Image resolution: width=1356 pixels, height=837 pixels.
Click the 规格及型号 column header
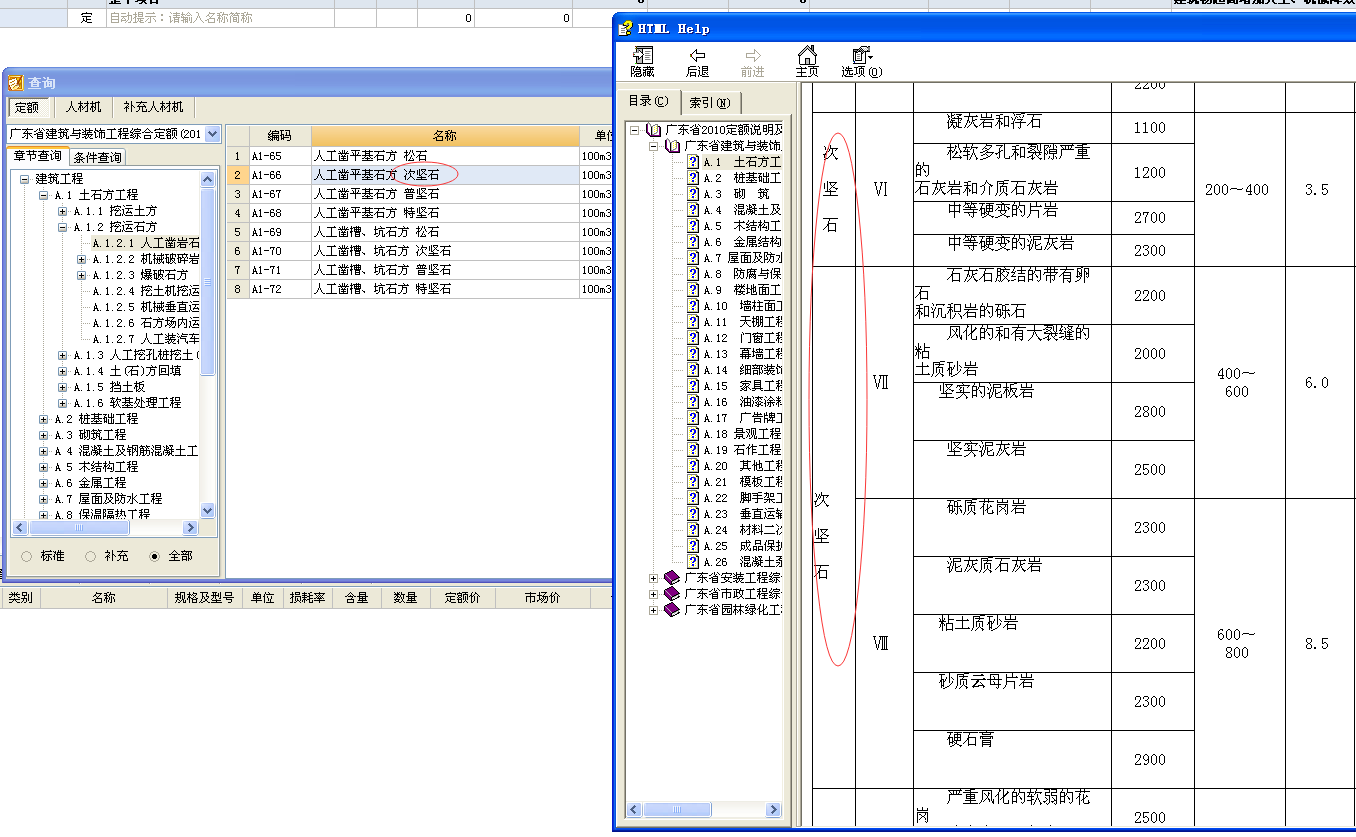pyautogui.click(x=204, y=598)
